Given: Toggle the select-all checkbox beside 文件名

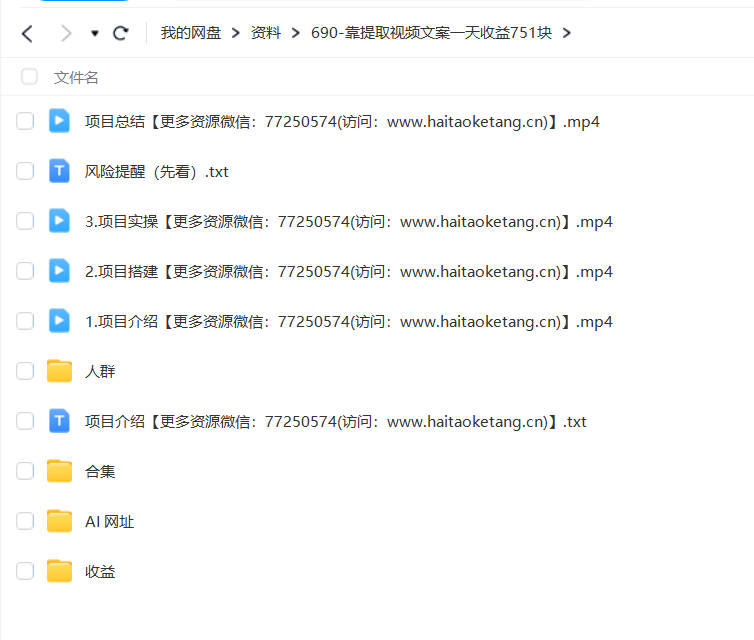Looking at the screenshot, I should pos(29,76).
